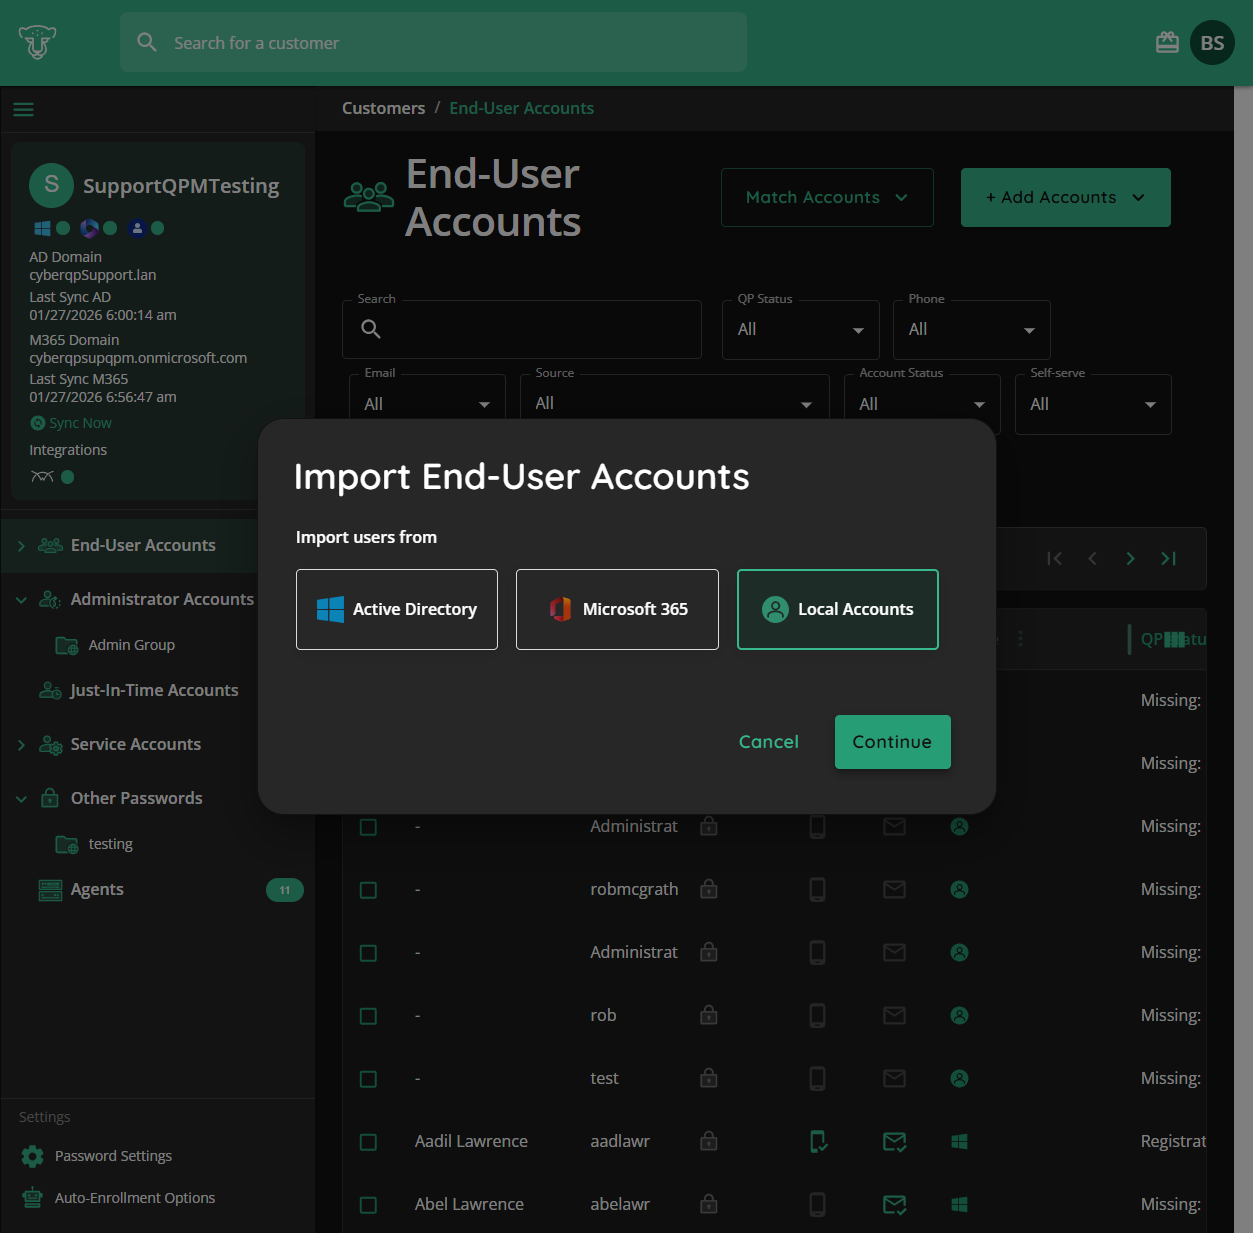
Task: Click the integrations icon under Integrations
Action: (42, 477)
